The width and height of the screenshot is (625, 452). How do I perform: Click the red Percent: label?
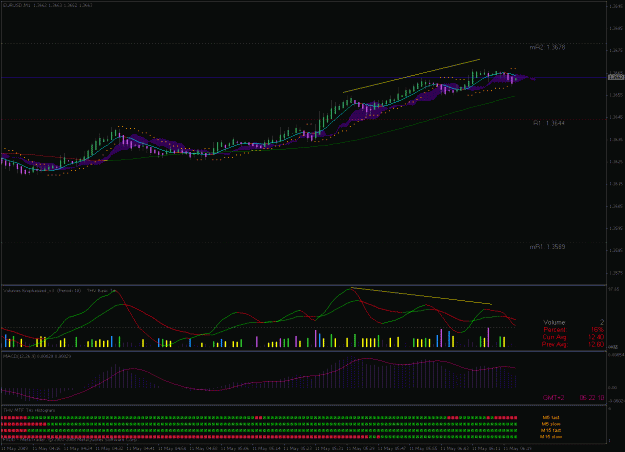[555, 330]
